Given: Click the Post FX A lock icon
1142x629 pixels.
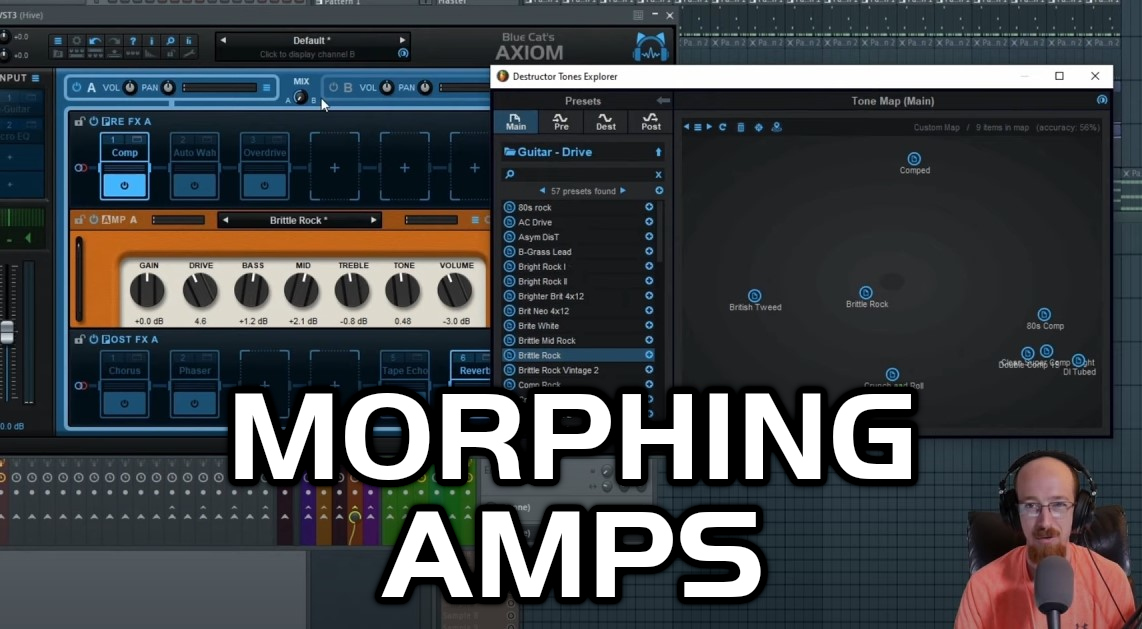Looking at the screenshot, I should pos(80,339).
